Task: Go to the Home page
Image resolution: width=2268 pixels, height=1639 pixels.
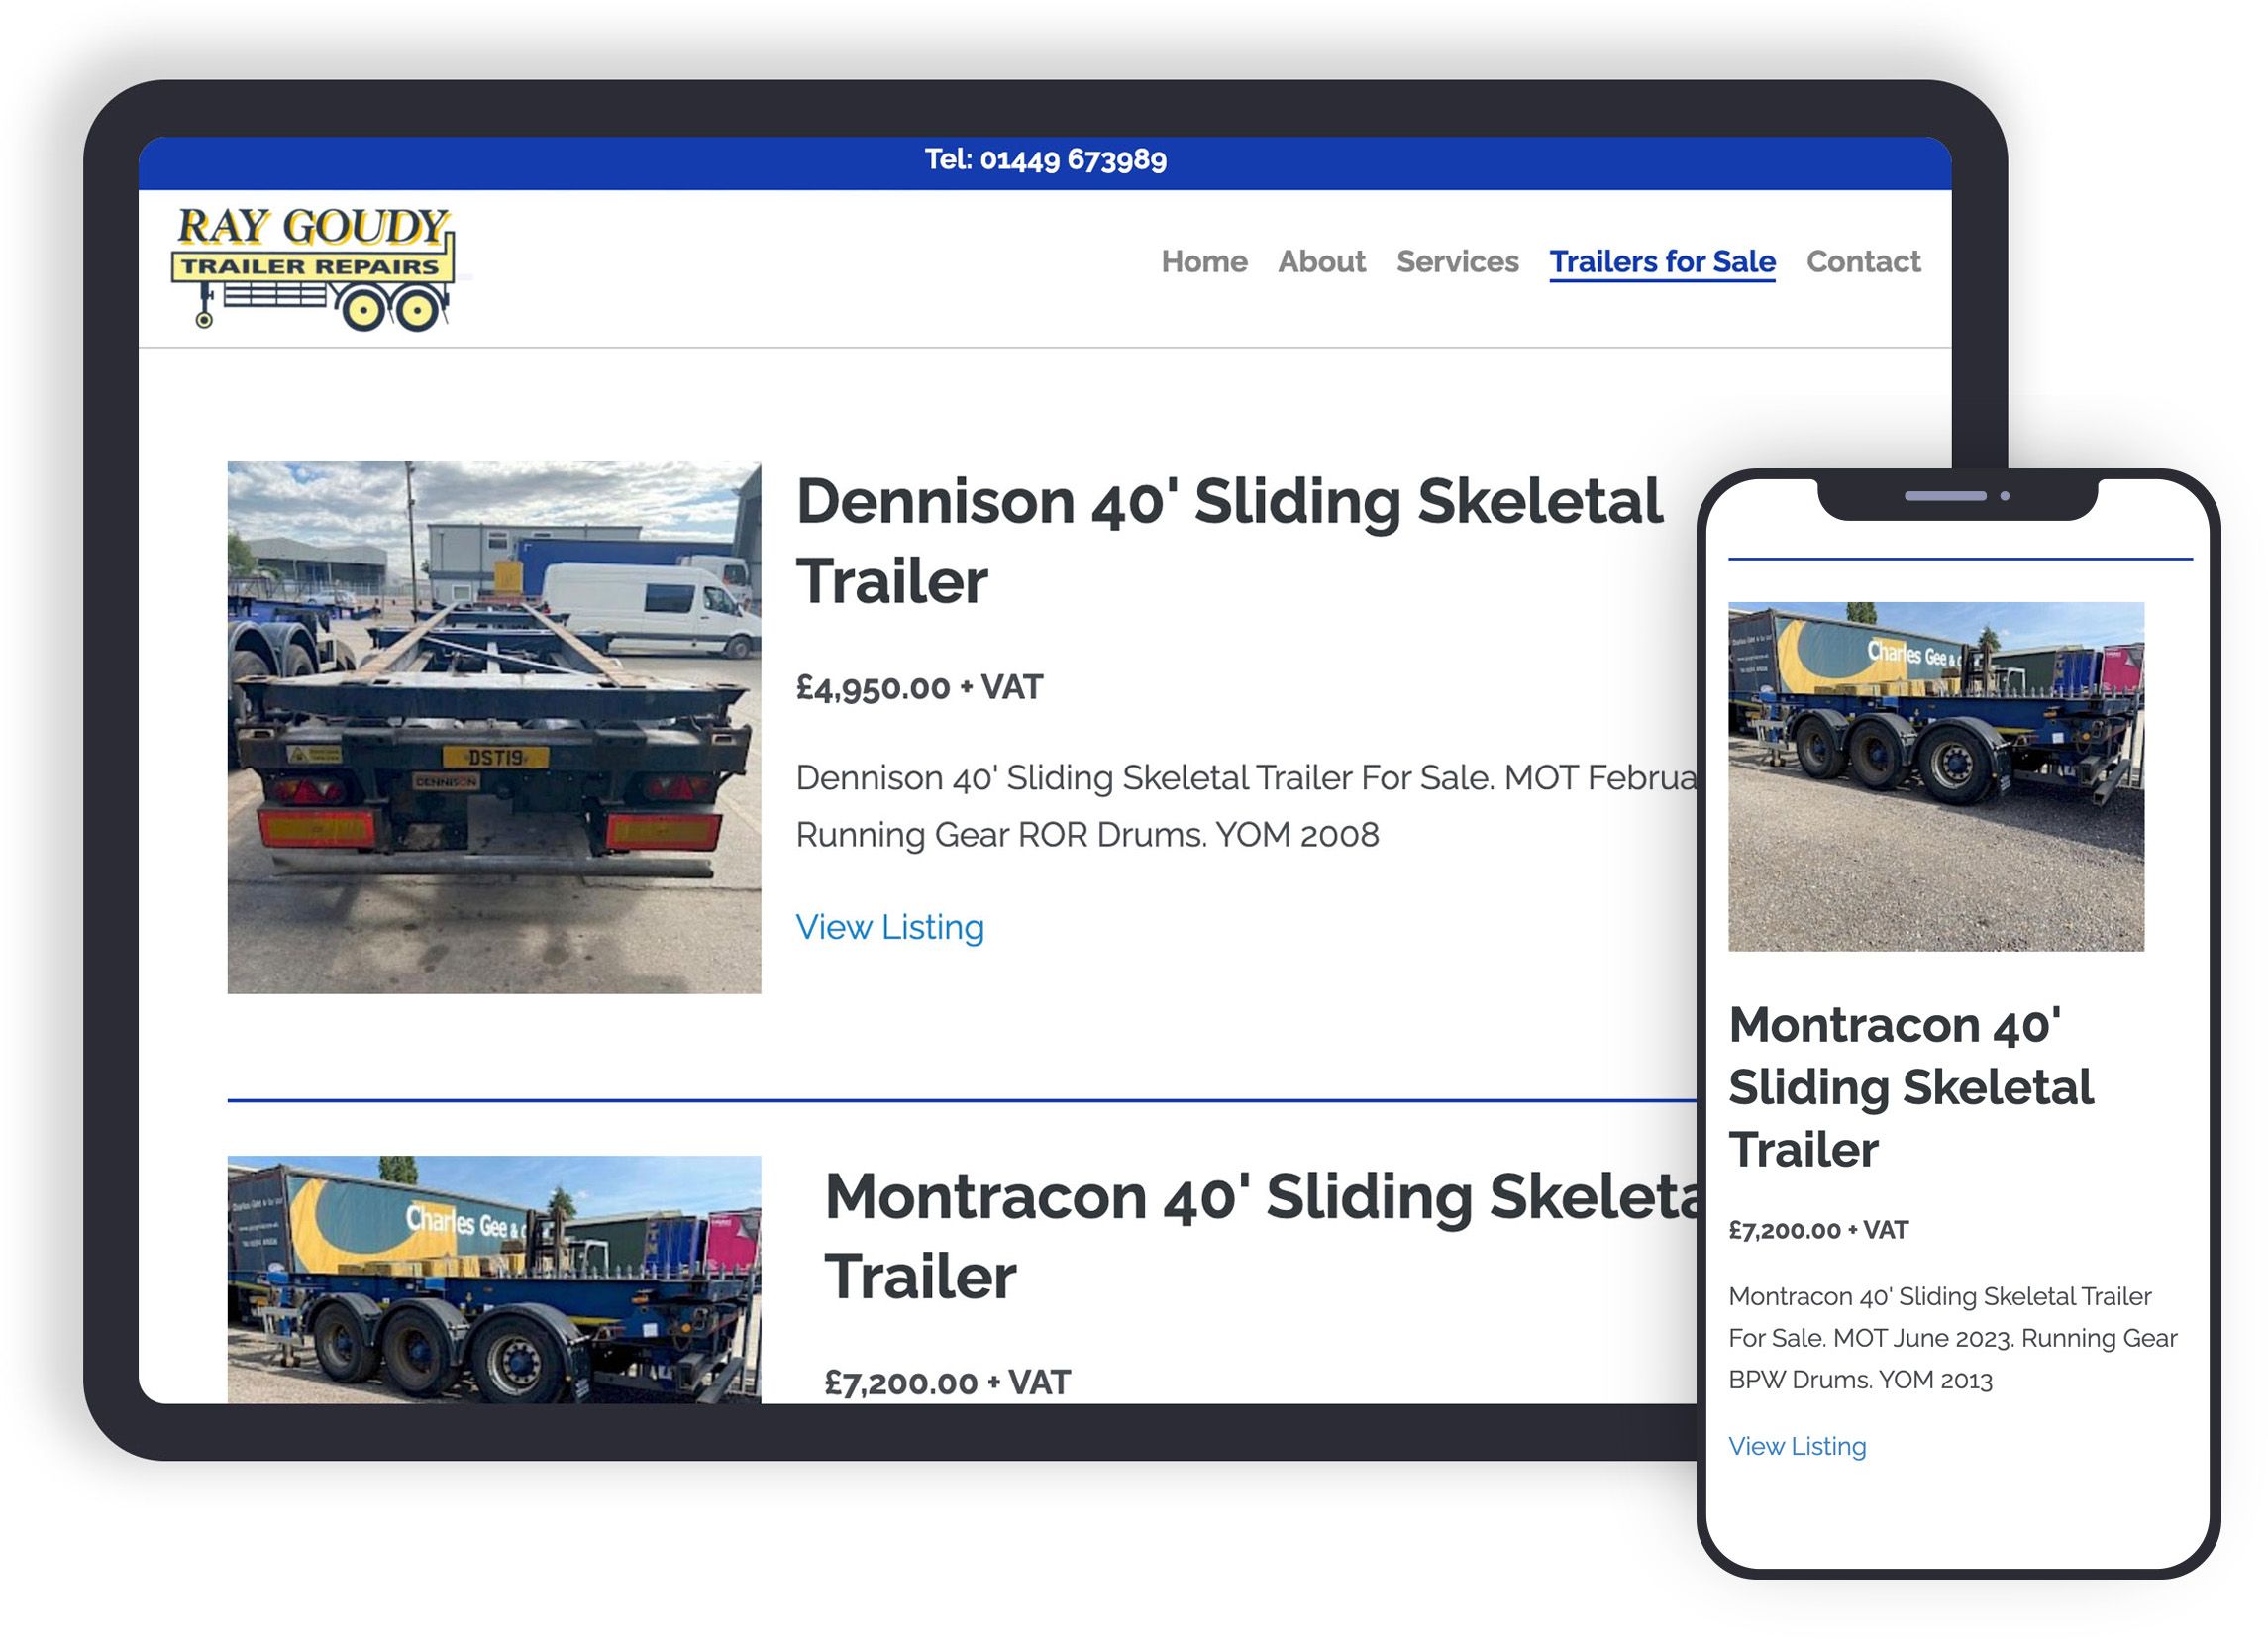Action: [x=1203, y=262]
